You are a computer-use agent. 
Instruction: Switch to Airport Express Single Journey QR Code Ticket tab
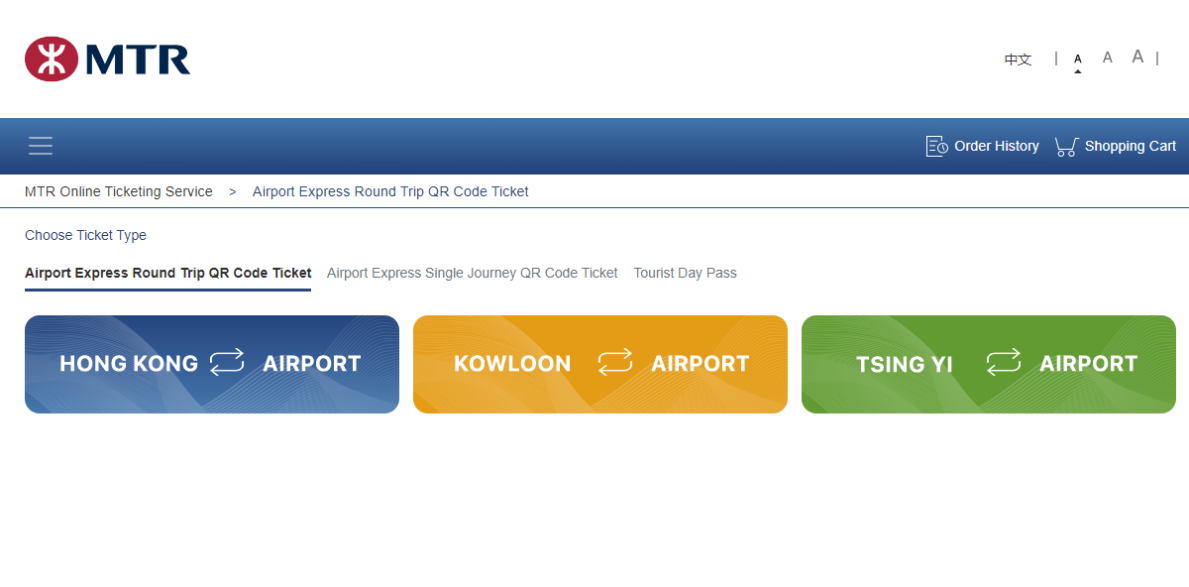[472, 273]
